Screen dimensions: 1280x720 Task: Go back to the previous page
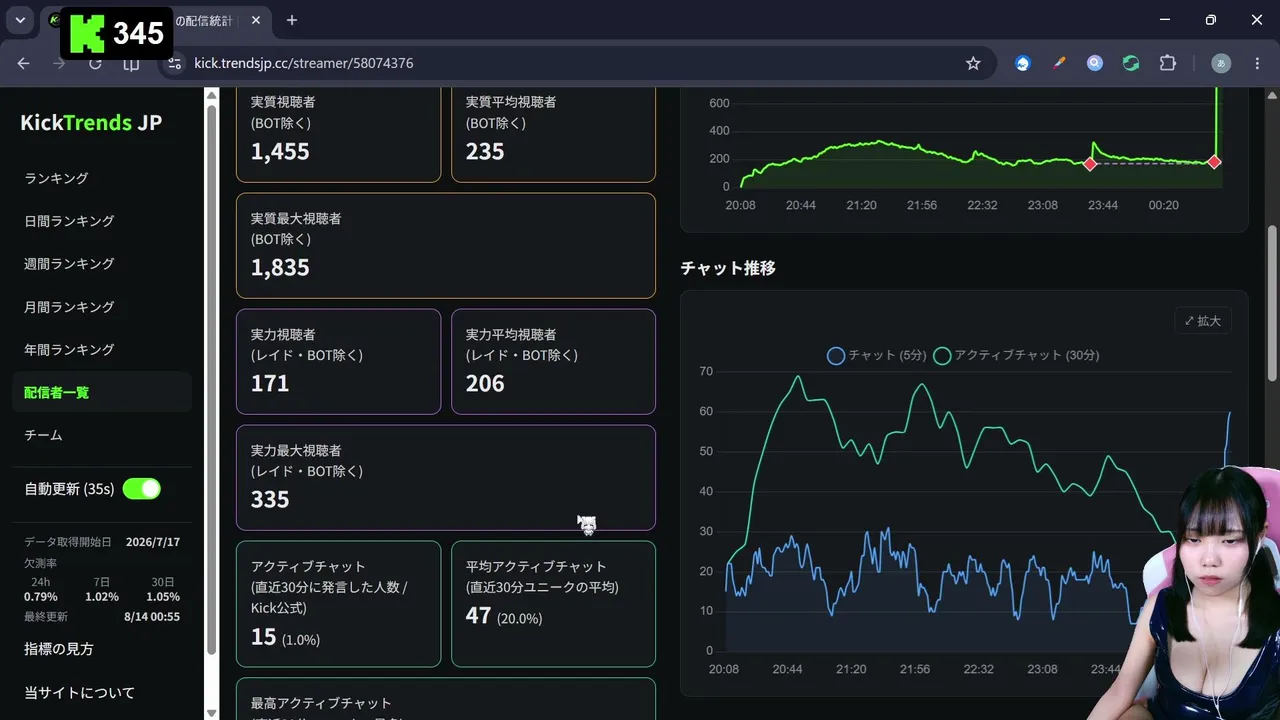24,63
